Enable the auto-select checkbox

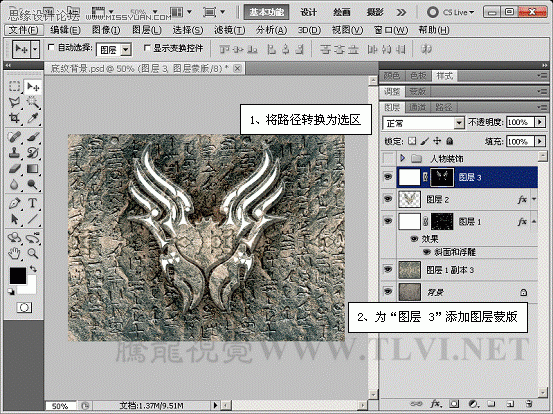click(x=51, y=48)
